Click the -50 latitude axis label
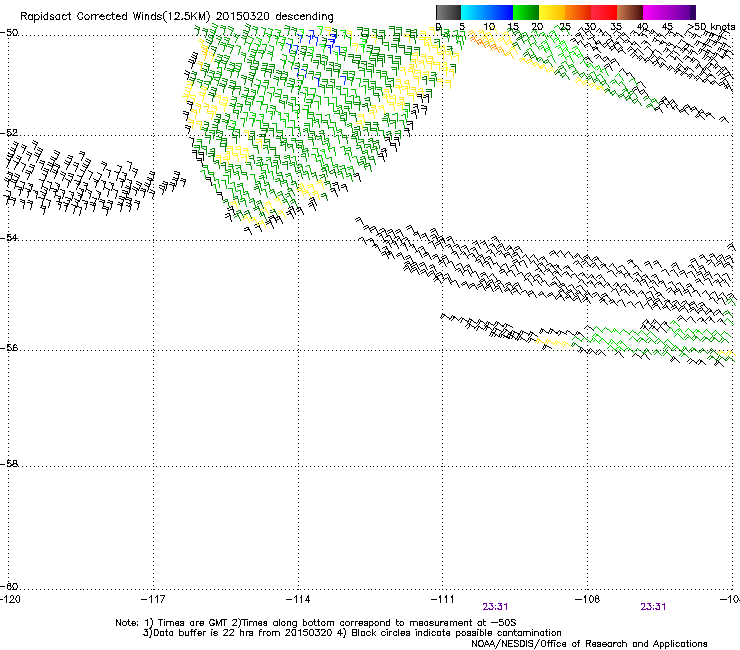 [x=9, y=33]
